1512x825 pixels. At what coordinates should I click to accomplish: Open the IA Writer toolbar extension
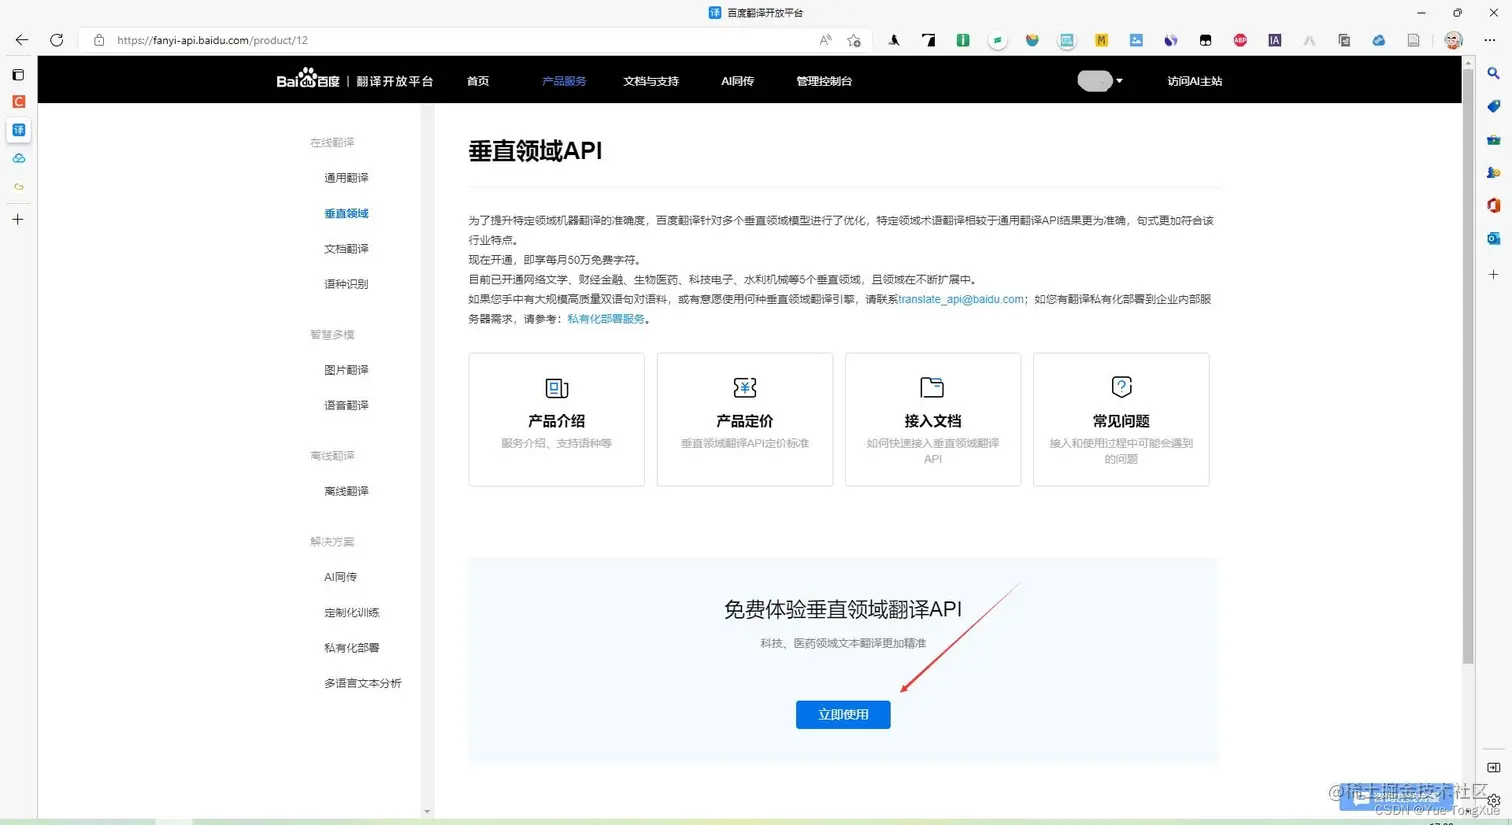[x=1274, y=40]
